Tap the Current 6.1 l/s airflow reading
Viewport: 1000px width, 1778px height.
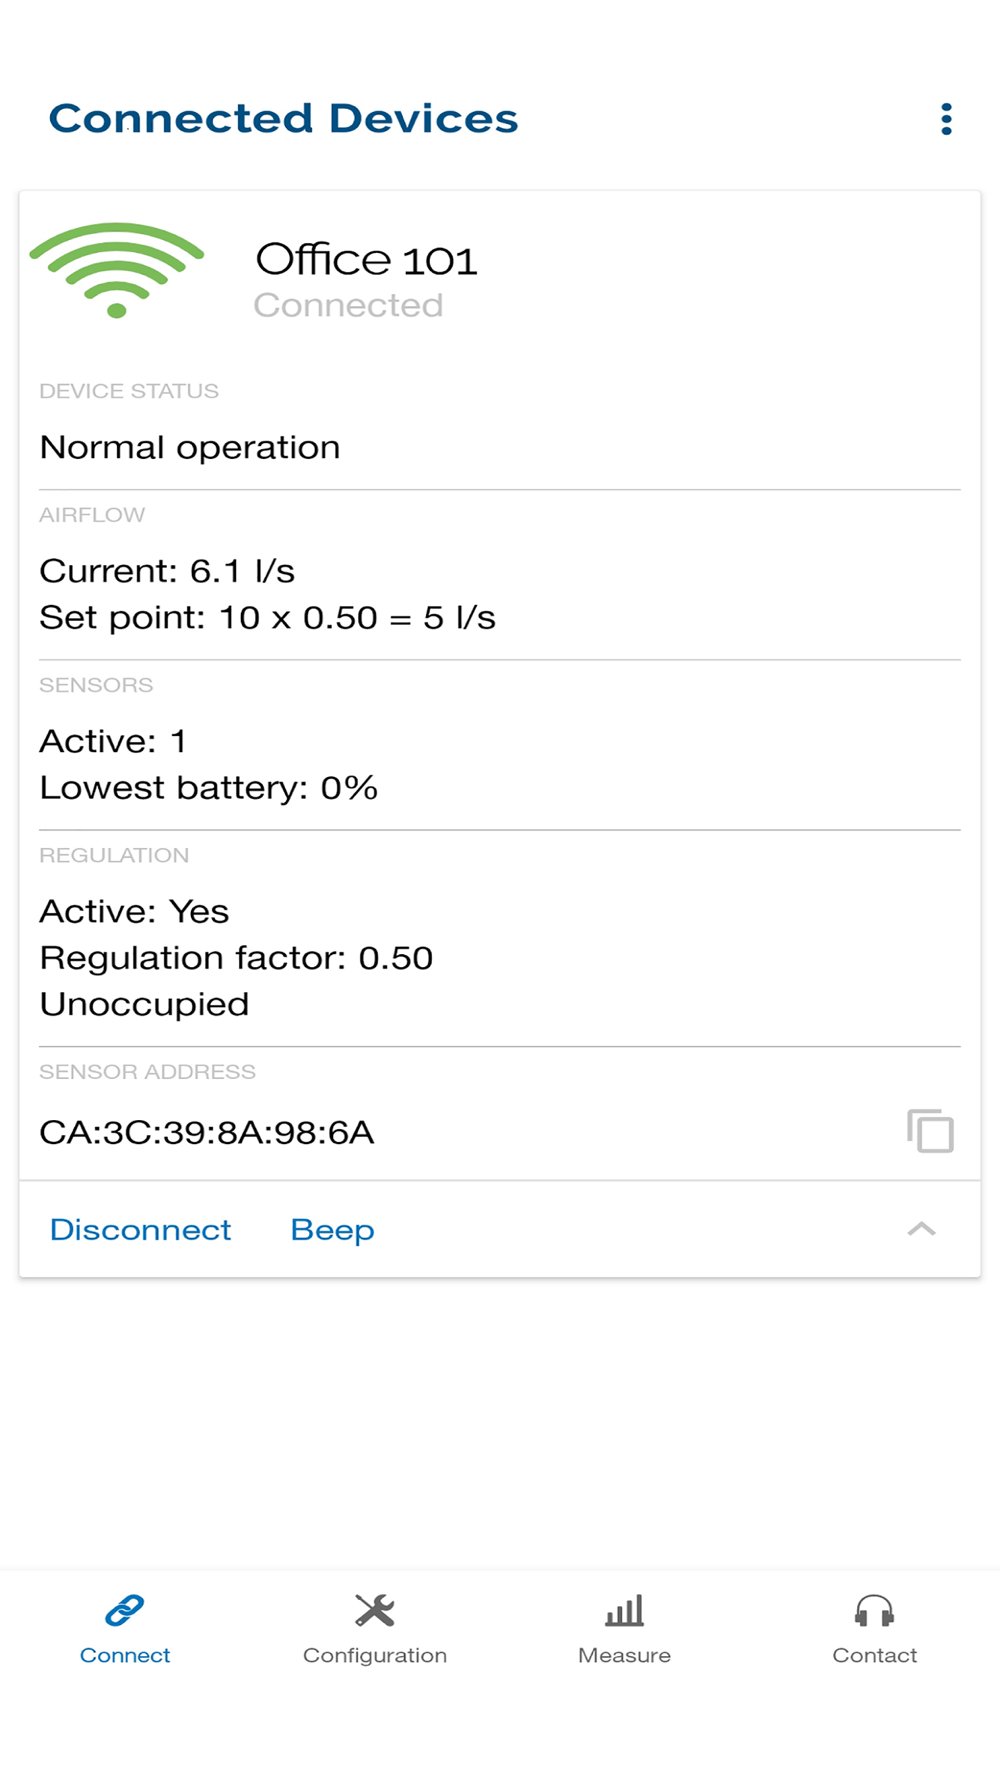click(x=167, y=571)
